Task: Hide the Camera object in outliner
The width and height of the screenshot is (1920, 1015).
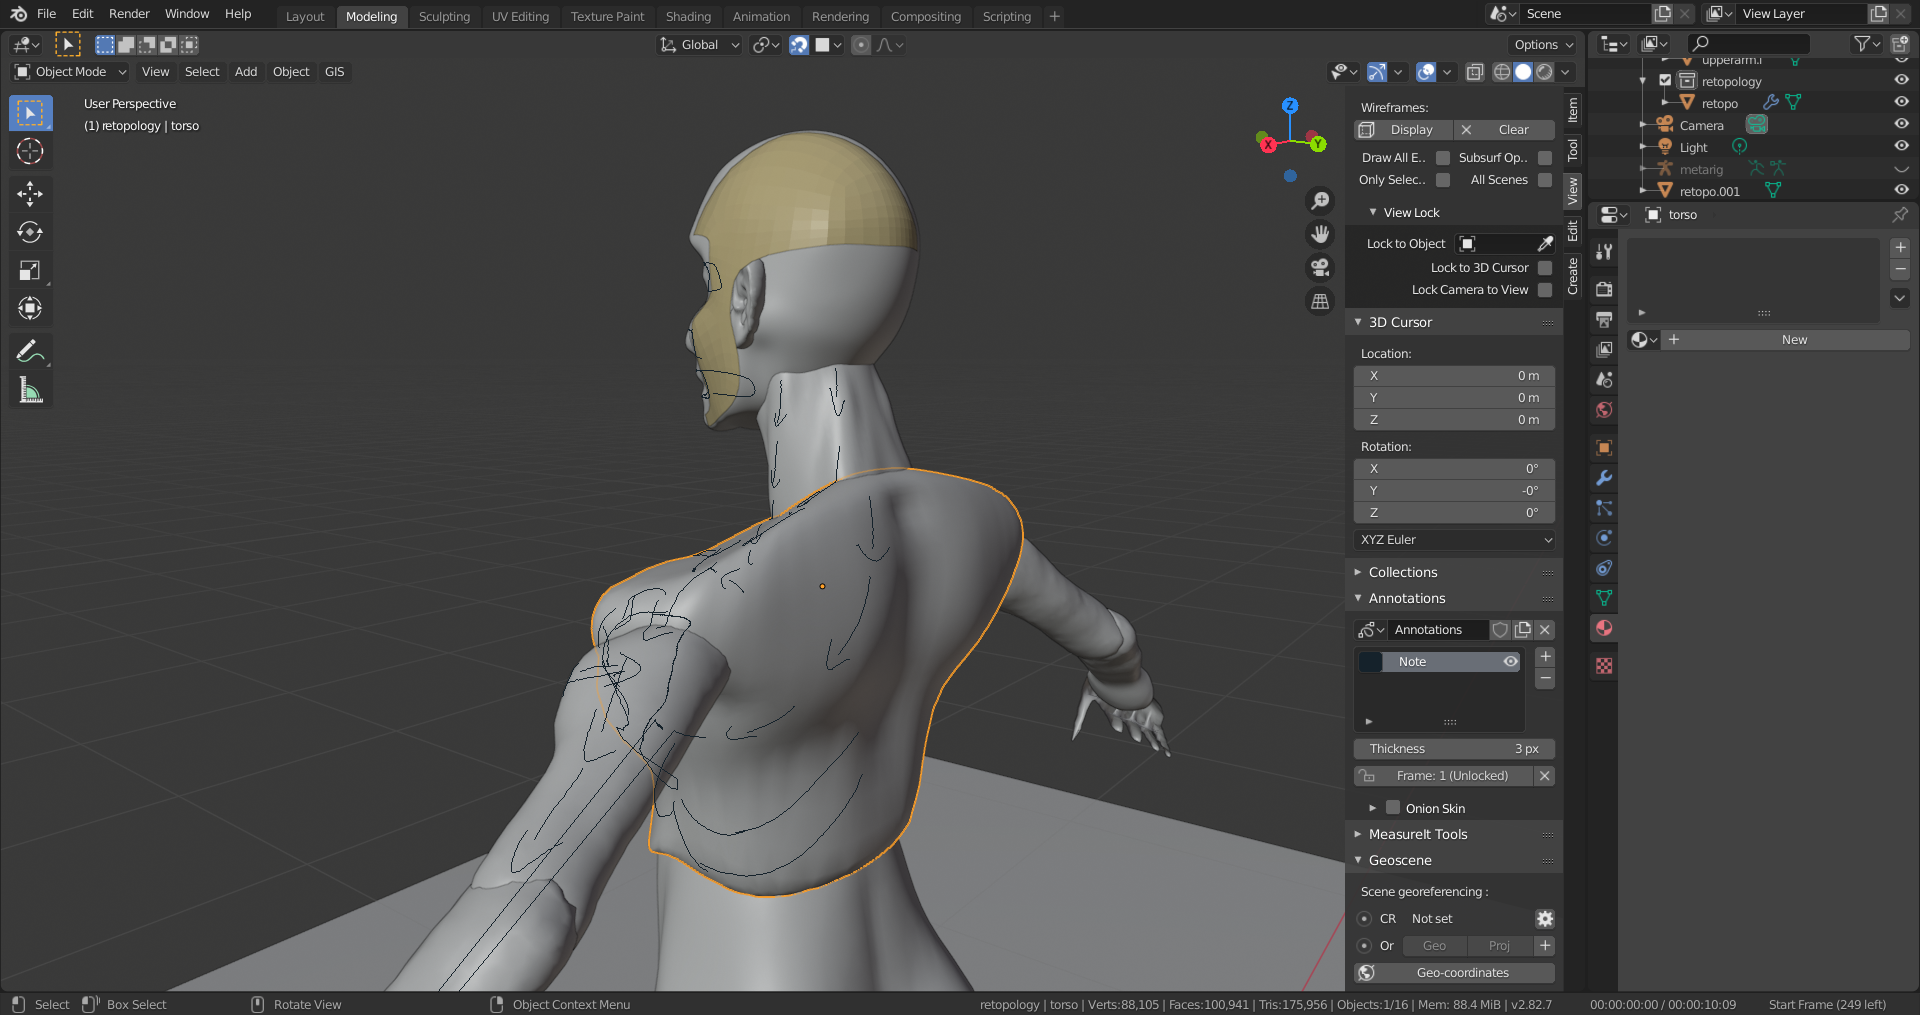Action: pyautogui.click(x=1901, y=125)
